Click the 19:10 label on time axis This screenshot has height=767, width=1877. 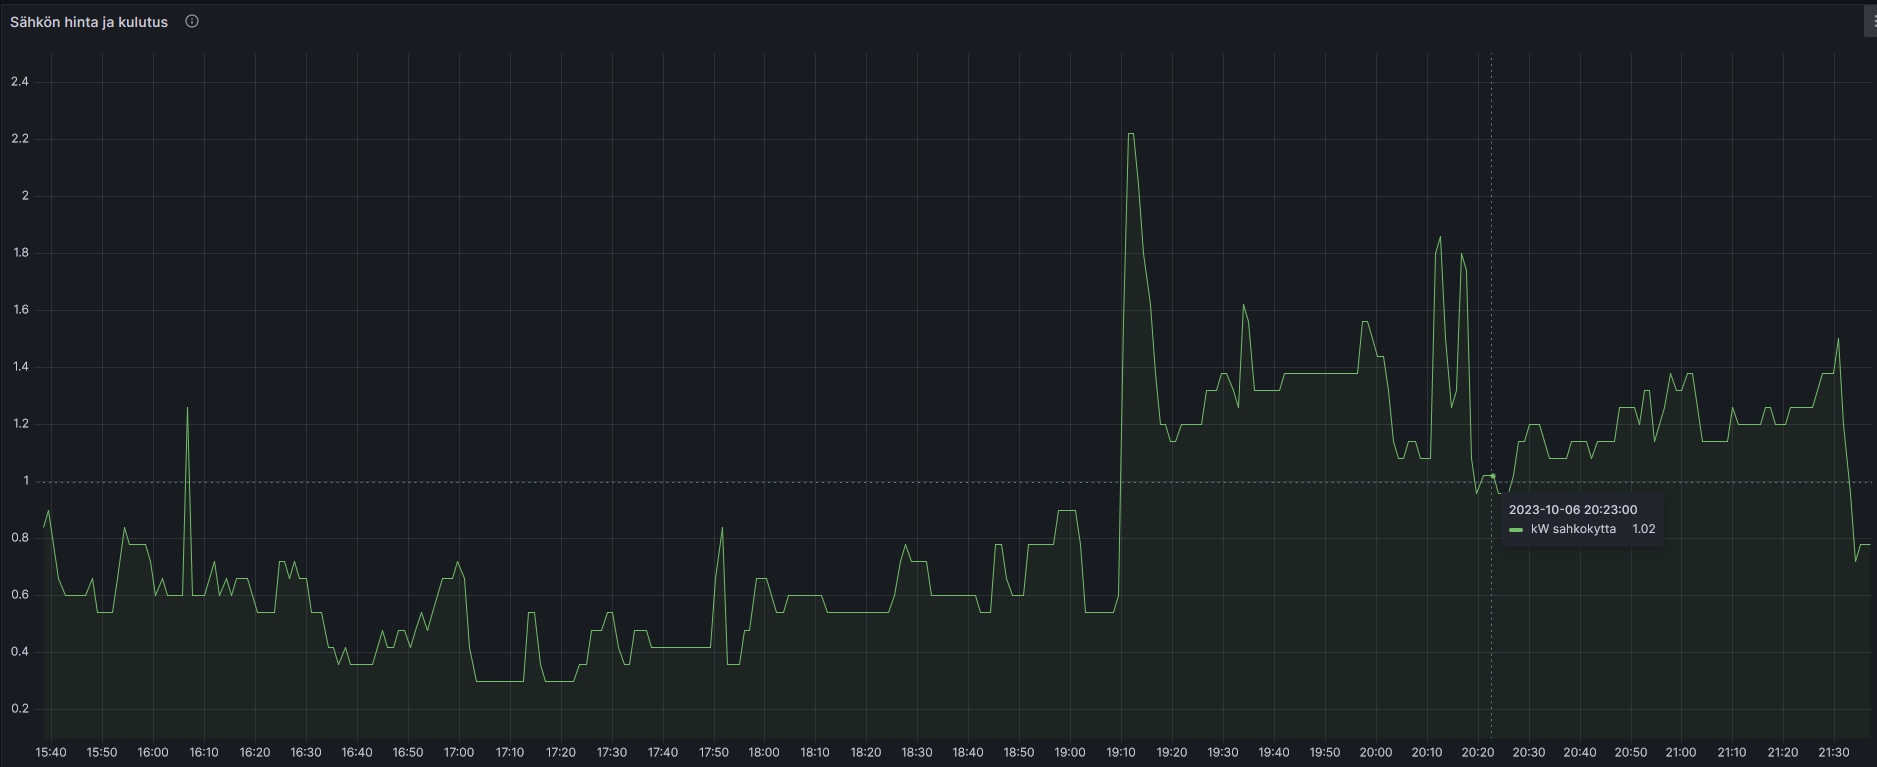1121,752
